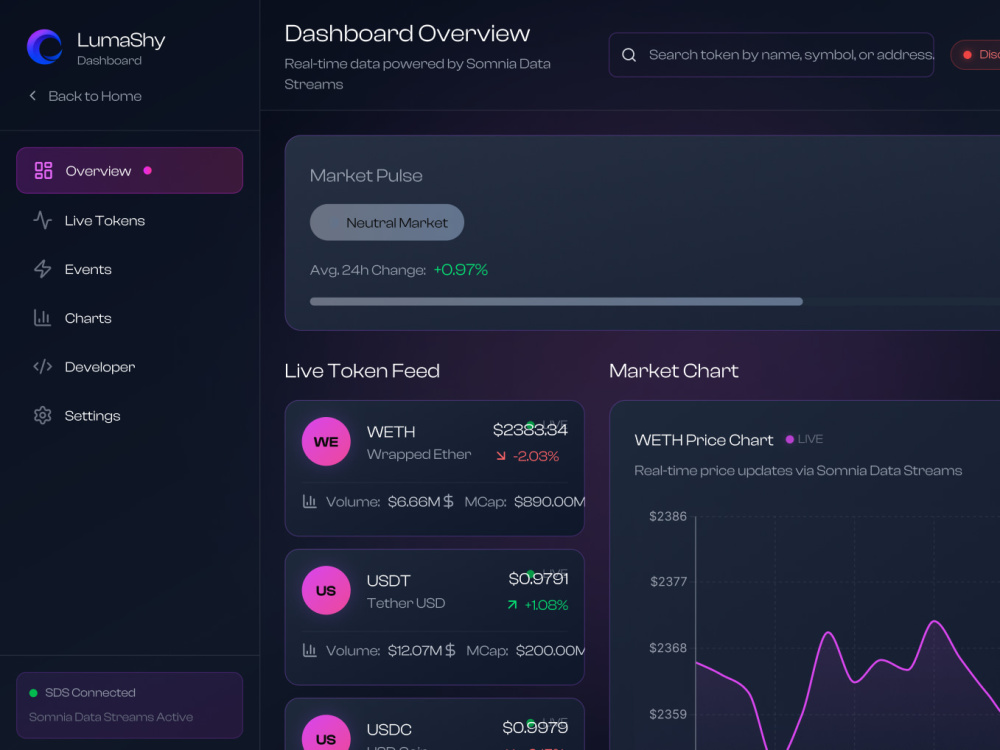Focus the token search field
This screenshot has height=750, width=1000.
click(772, 55)
